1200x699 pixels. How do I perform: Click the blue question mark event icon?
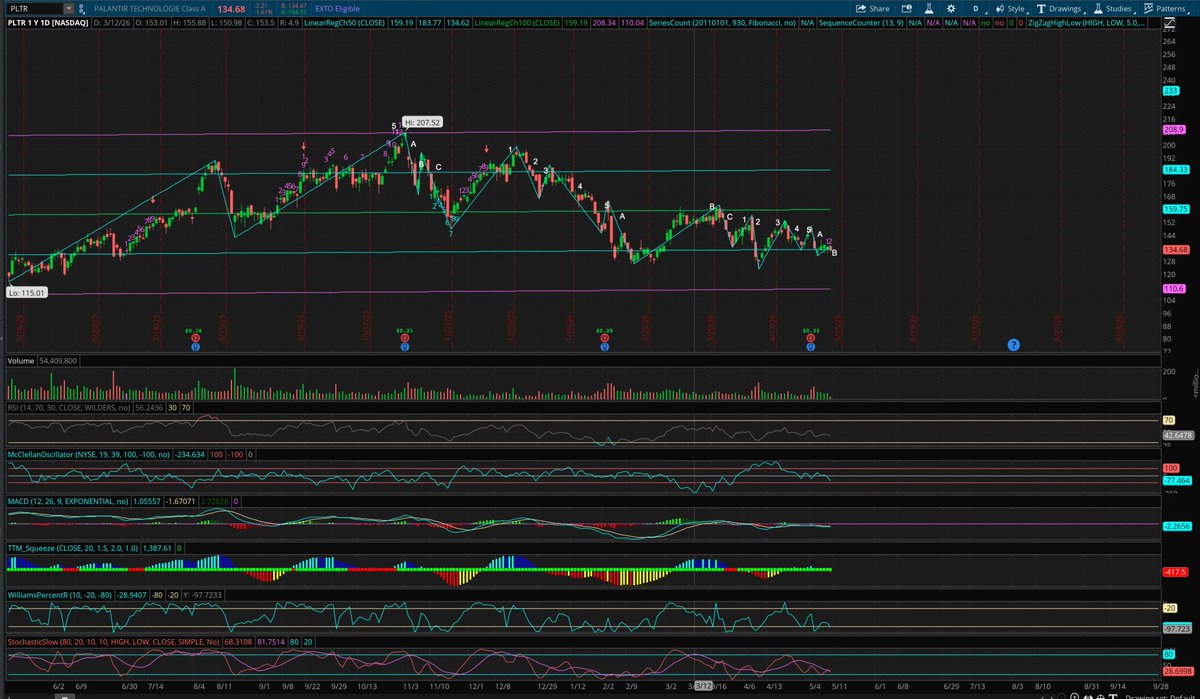pyautogui.click(x=1013, y=344)
